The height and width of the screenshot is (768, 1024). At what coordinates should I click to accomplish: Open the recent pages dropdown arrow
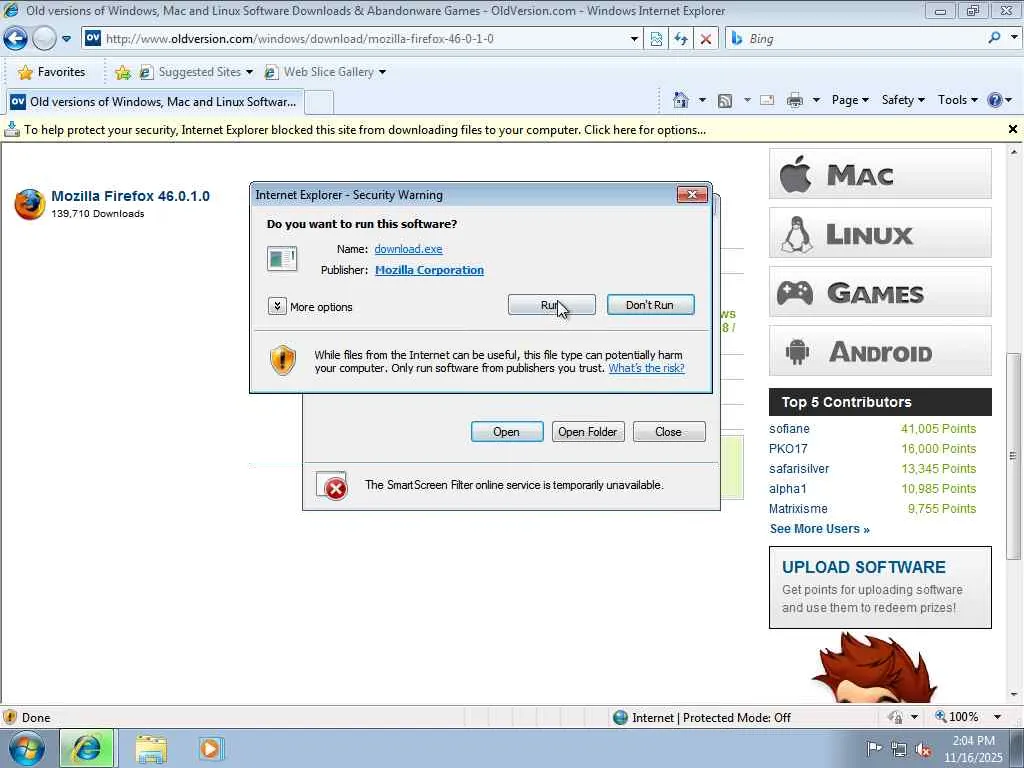pos(67,39)
